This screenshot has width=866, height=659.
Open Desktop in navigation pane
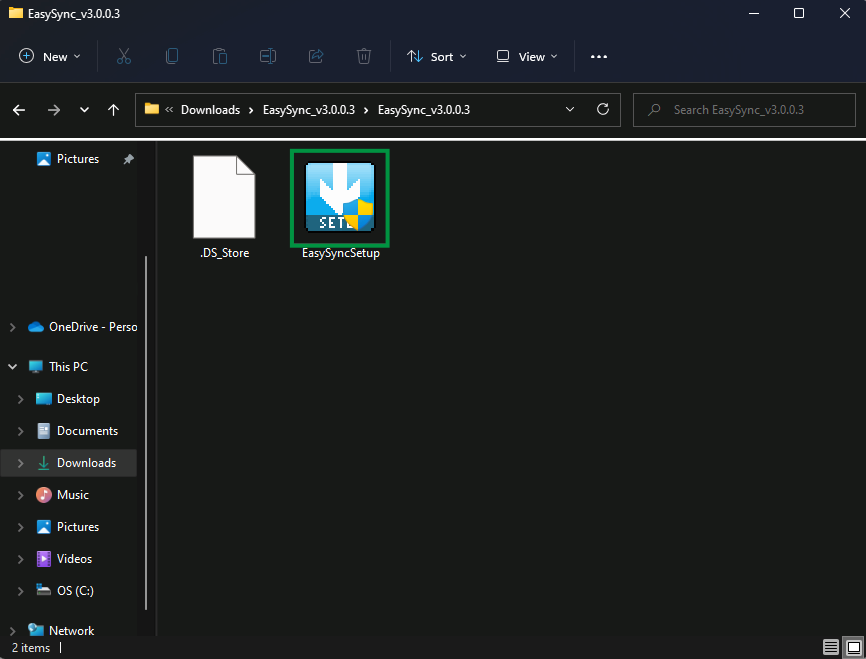tap(68, 399)
